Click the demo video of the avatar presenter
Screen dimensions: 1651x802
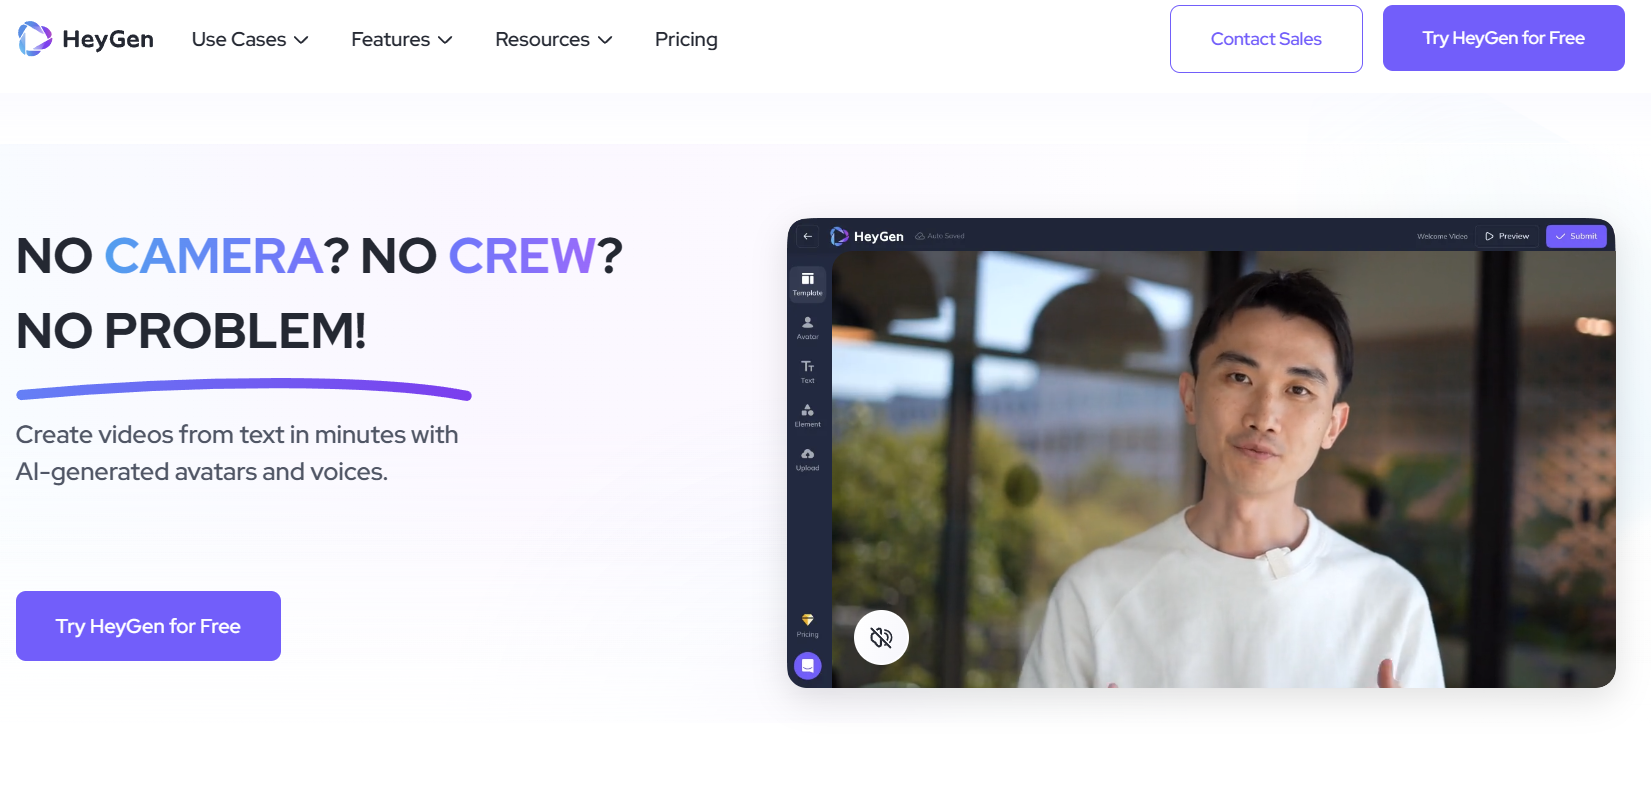[1223, 469]
